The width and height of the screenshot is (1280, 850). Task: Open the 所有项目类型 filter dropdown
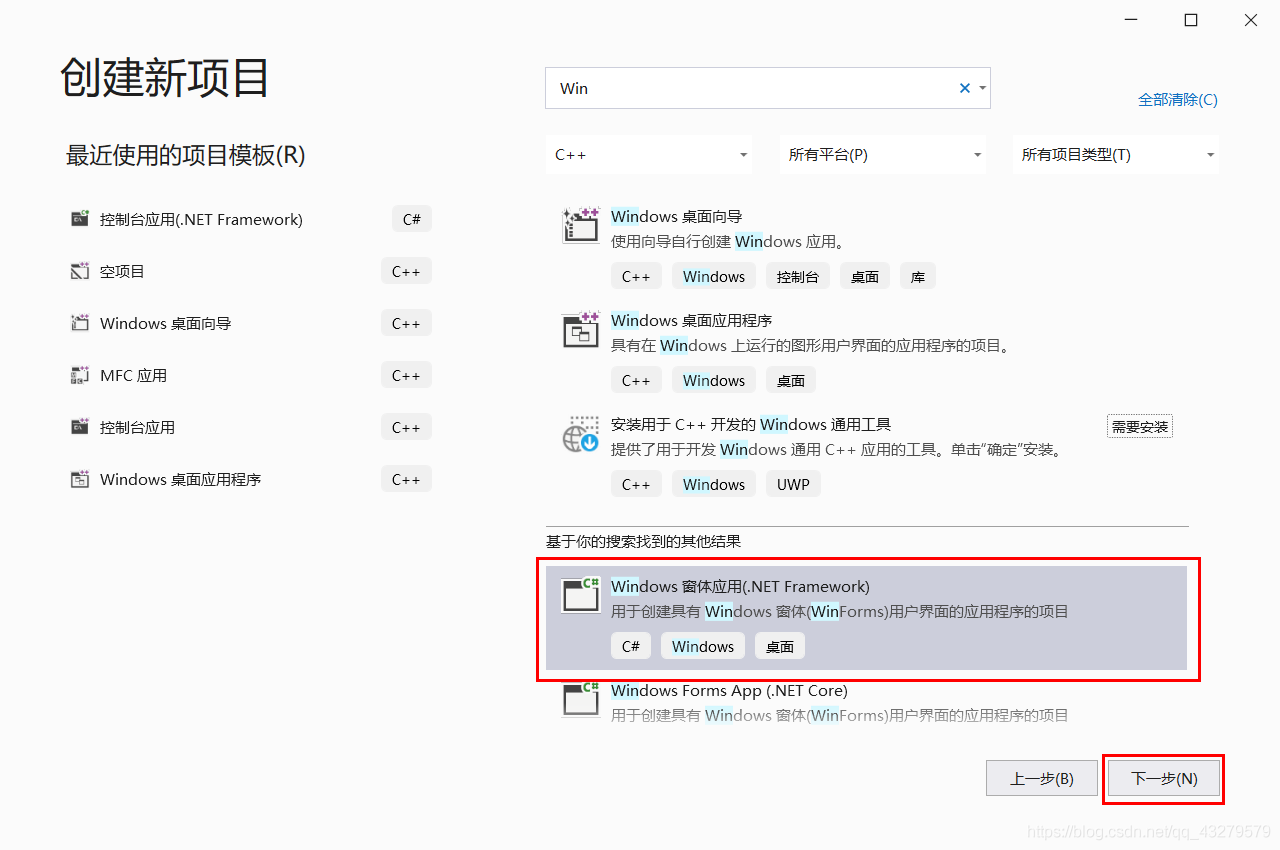tap(1116, 155)
